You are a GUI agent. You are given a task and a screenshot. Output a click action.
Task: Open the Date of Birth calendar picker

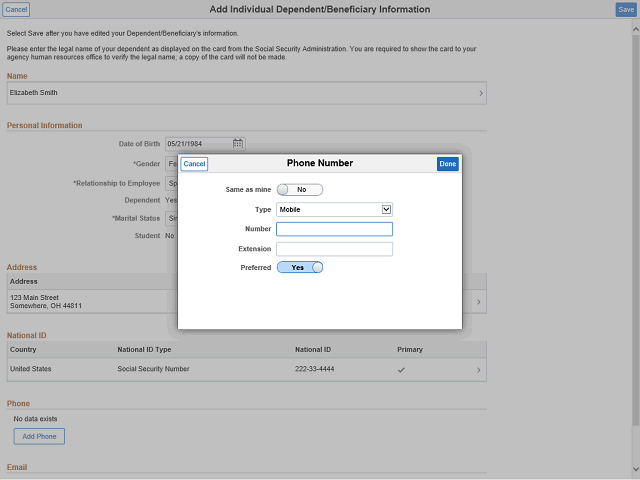click(238, 144)
